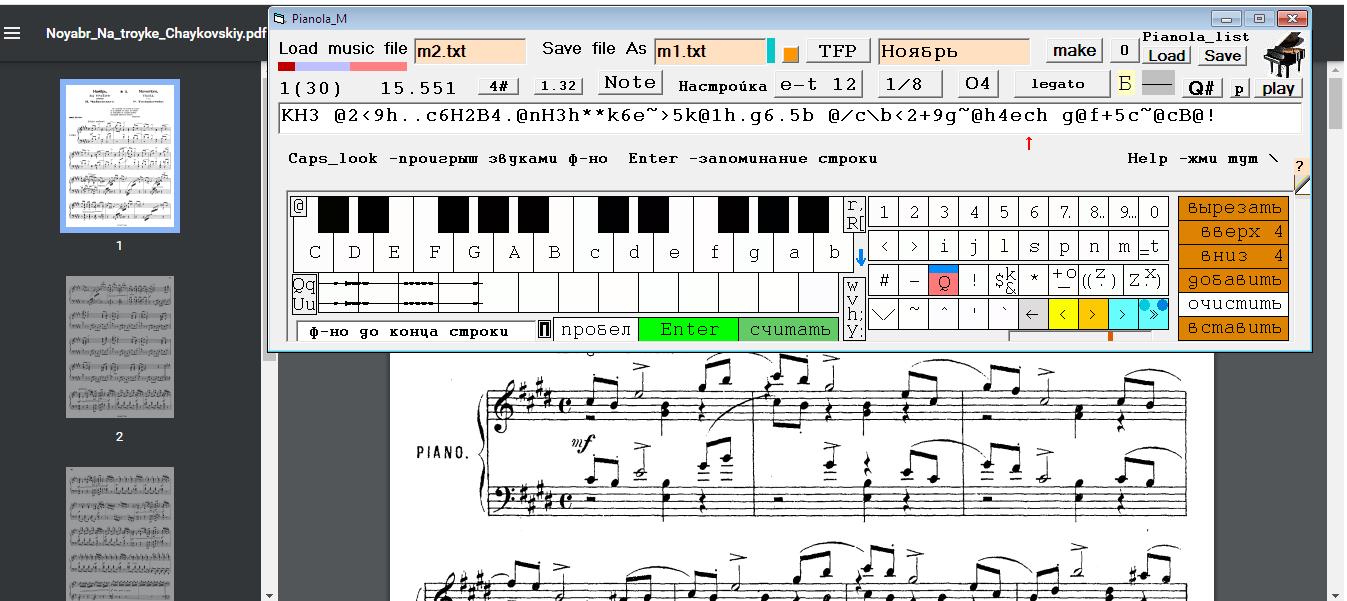1347x601 pixels.
Task: Click the Qq Uu key left of the staff
Action: (x=304, y=293)
